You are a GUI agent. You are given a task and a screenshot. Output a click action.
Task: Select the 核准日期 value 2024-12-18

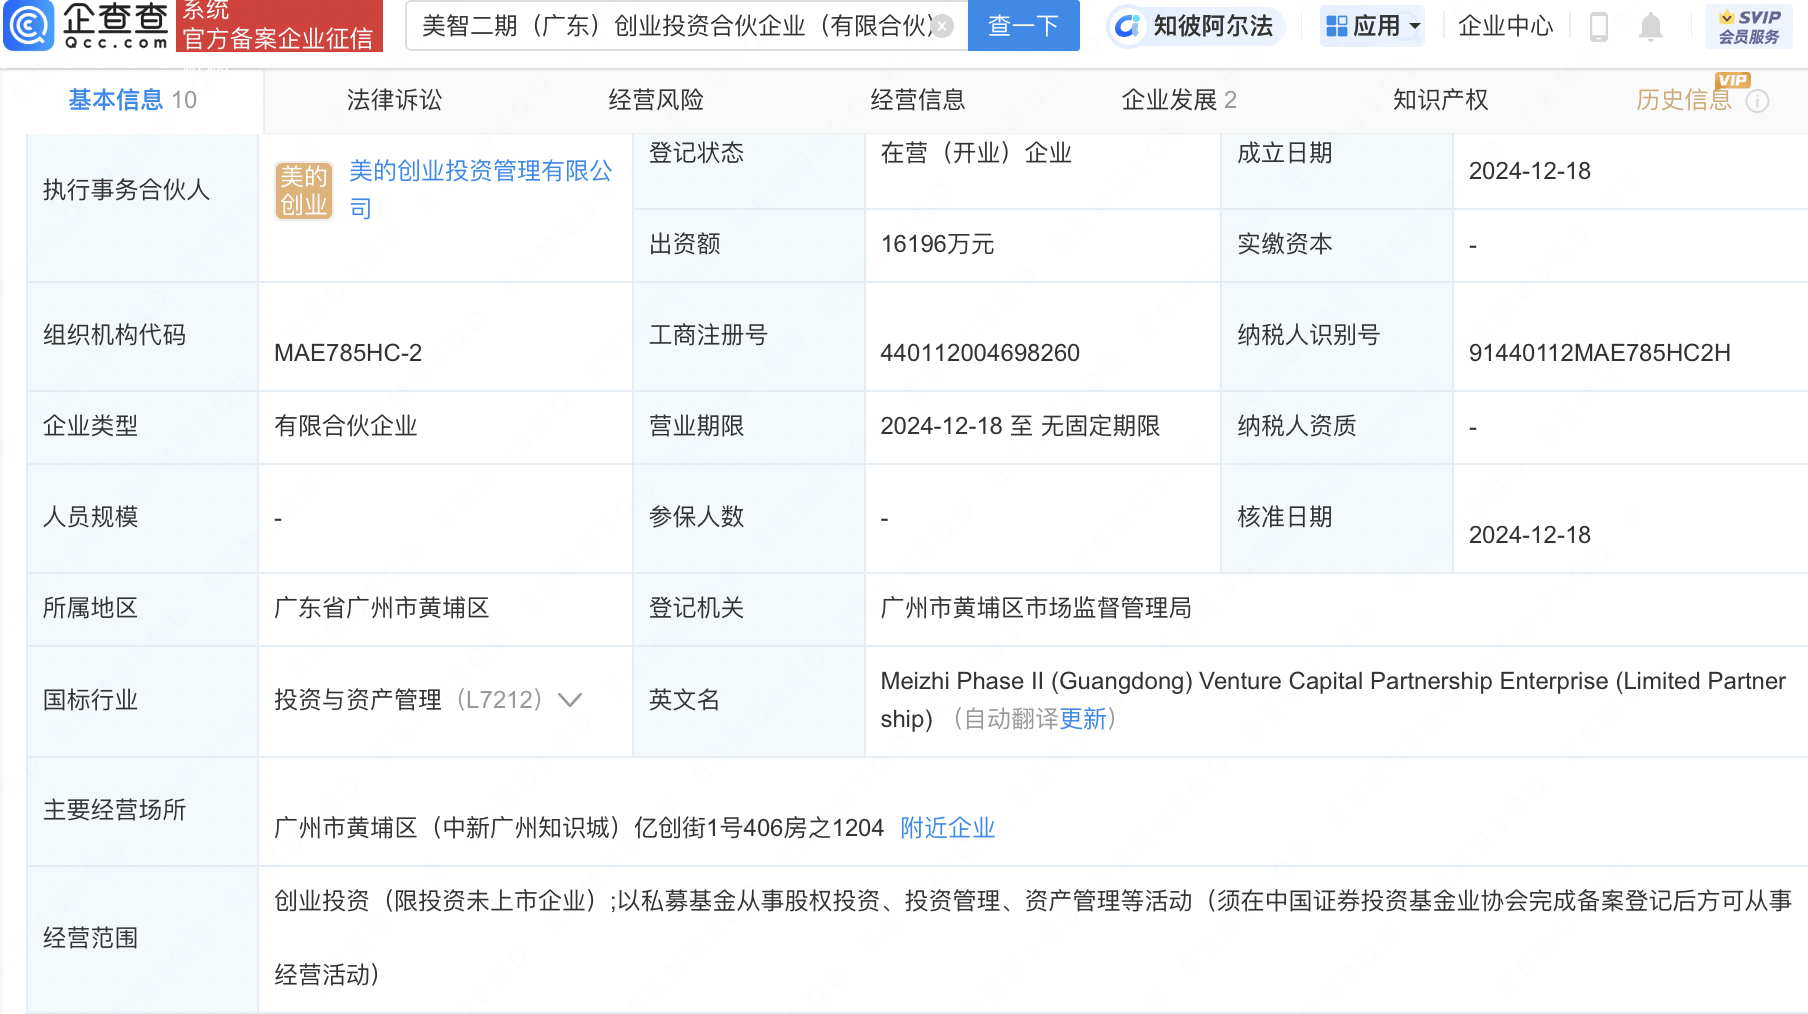tap(1529, 535)
